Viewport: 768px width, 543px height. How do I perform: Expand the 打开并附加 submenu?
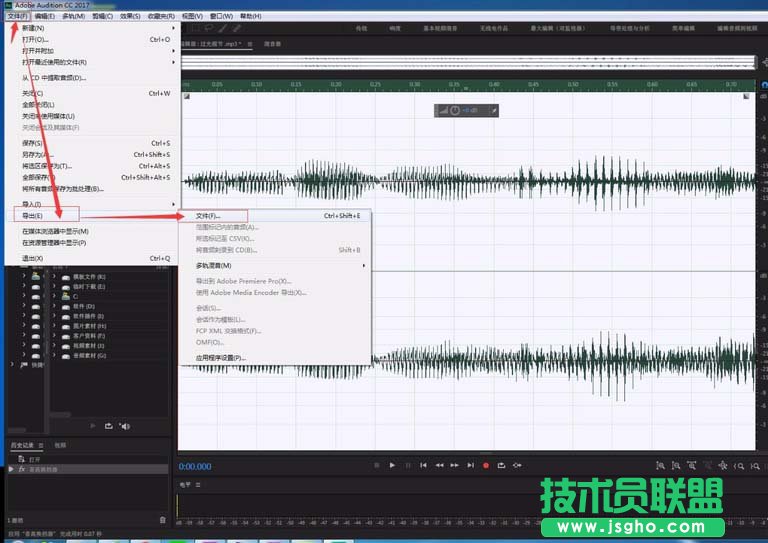[93, 51]
